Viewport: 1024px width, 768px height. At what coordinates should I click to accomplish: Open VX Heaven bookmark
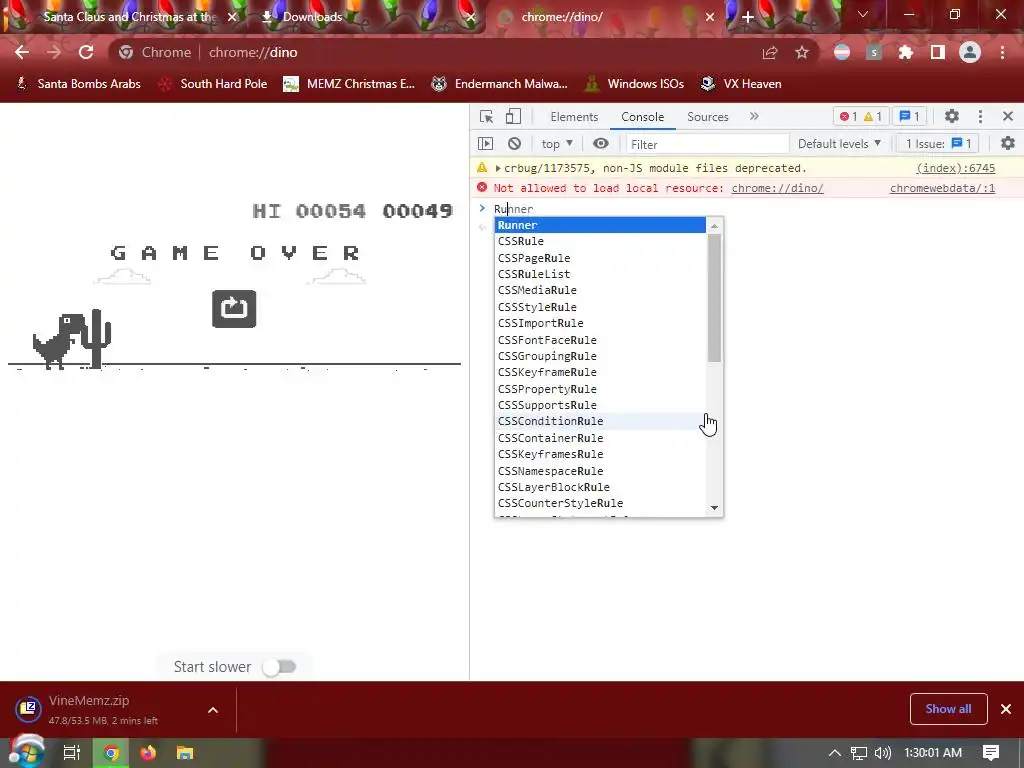click(741, 84)
